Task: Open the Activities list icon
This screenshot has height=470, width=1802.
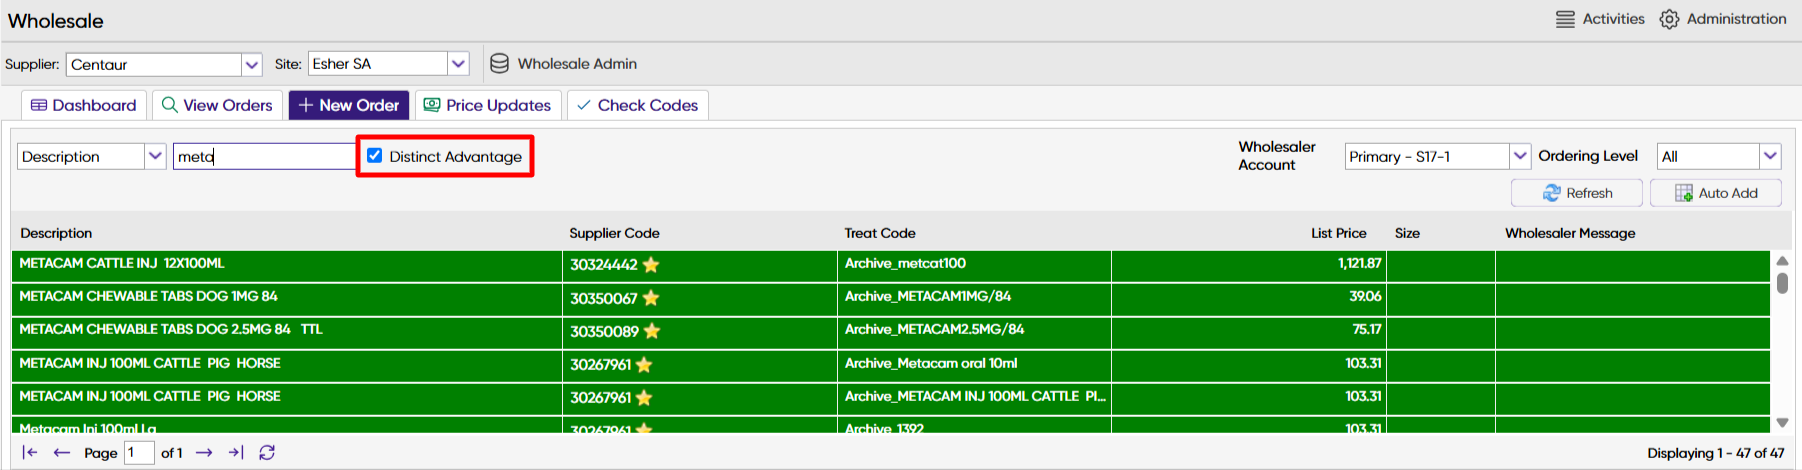Action: (x=1565, y=19)
